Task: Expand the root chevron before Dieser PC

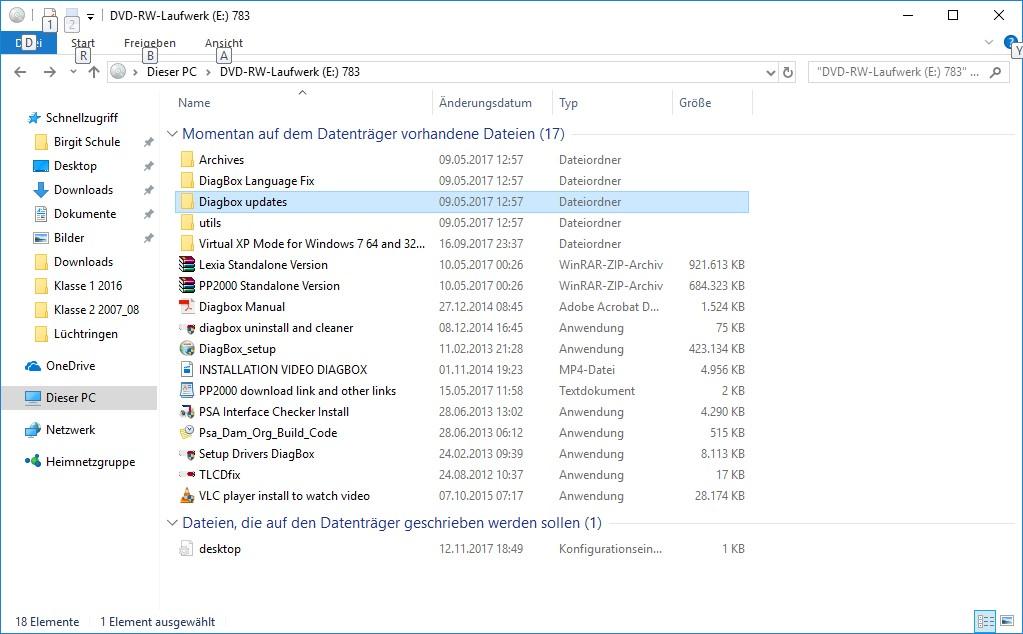Action: coord(135,72)
